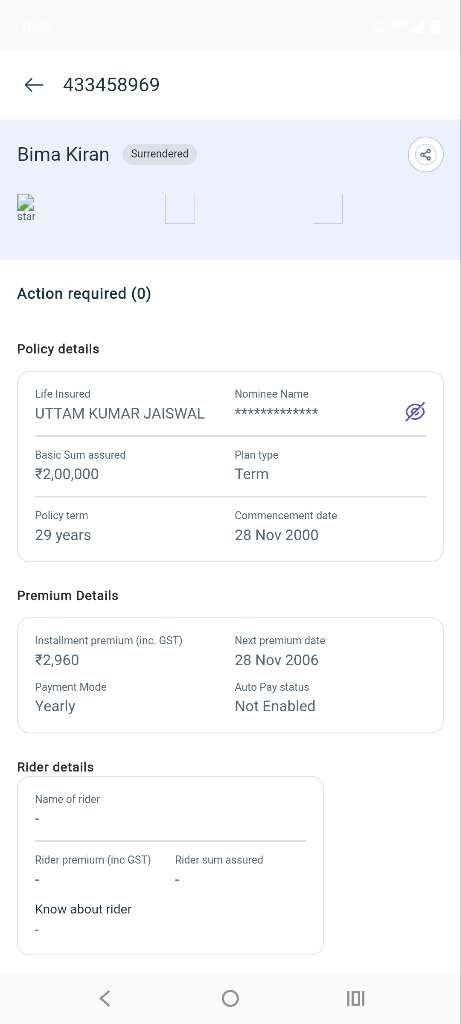Viewport: 461px width, 1024px height.
Task: Tap the middle placeholder image in banner
Action: pos(180,209)
